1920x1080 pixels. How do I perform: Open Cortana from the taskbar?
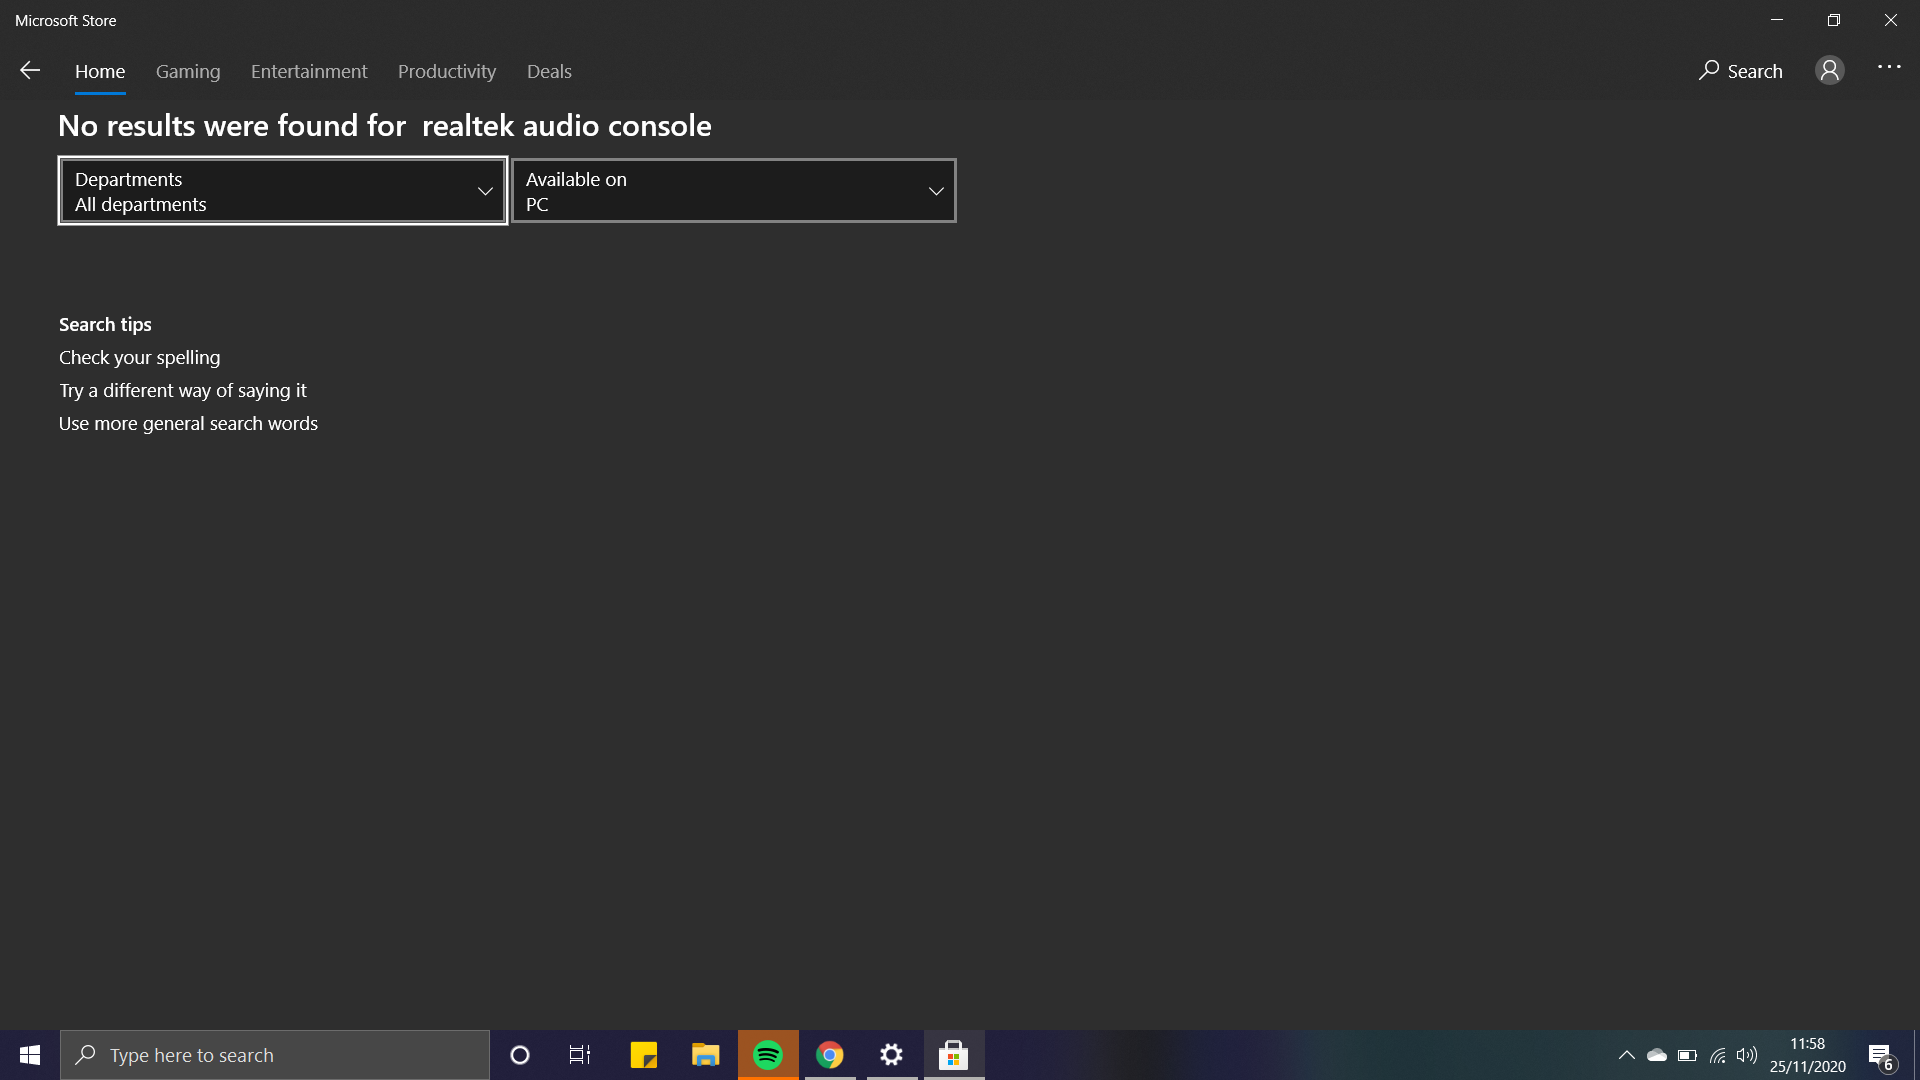pos(519,1055)
